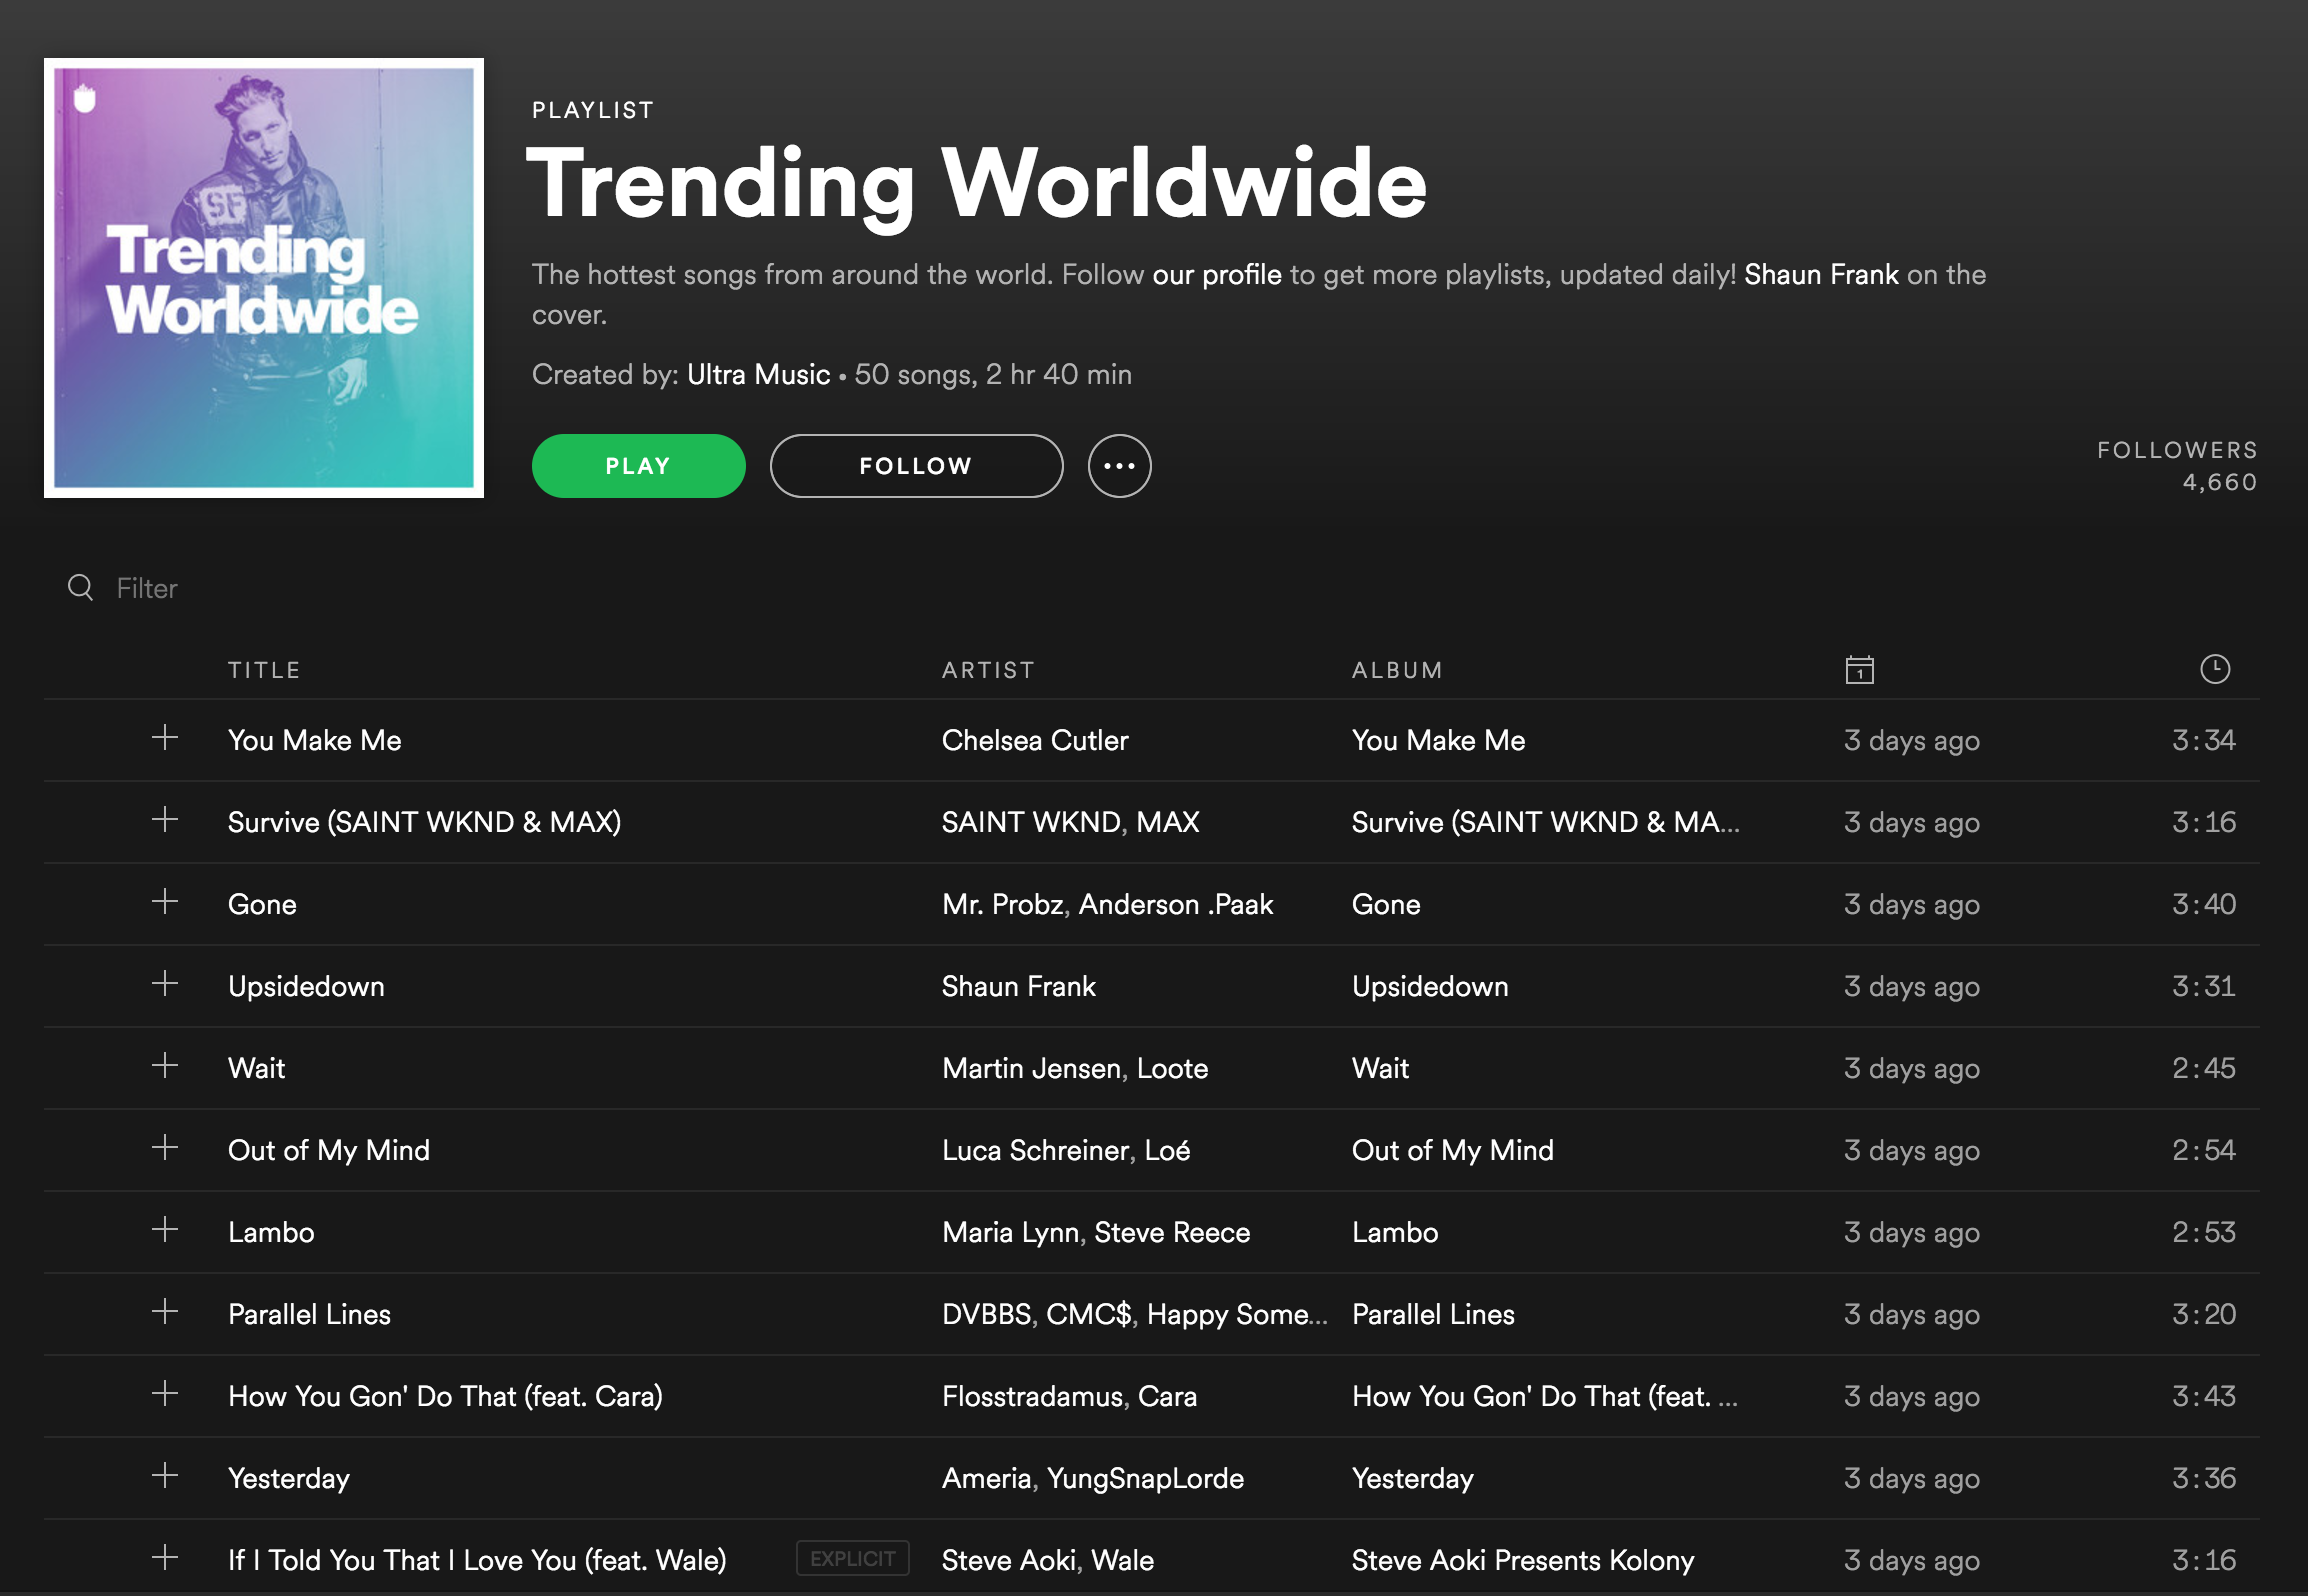Open the album "Gone"

pyautogui.click(x=1386, y=905)
